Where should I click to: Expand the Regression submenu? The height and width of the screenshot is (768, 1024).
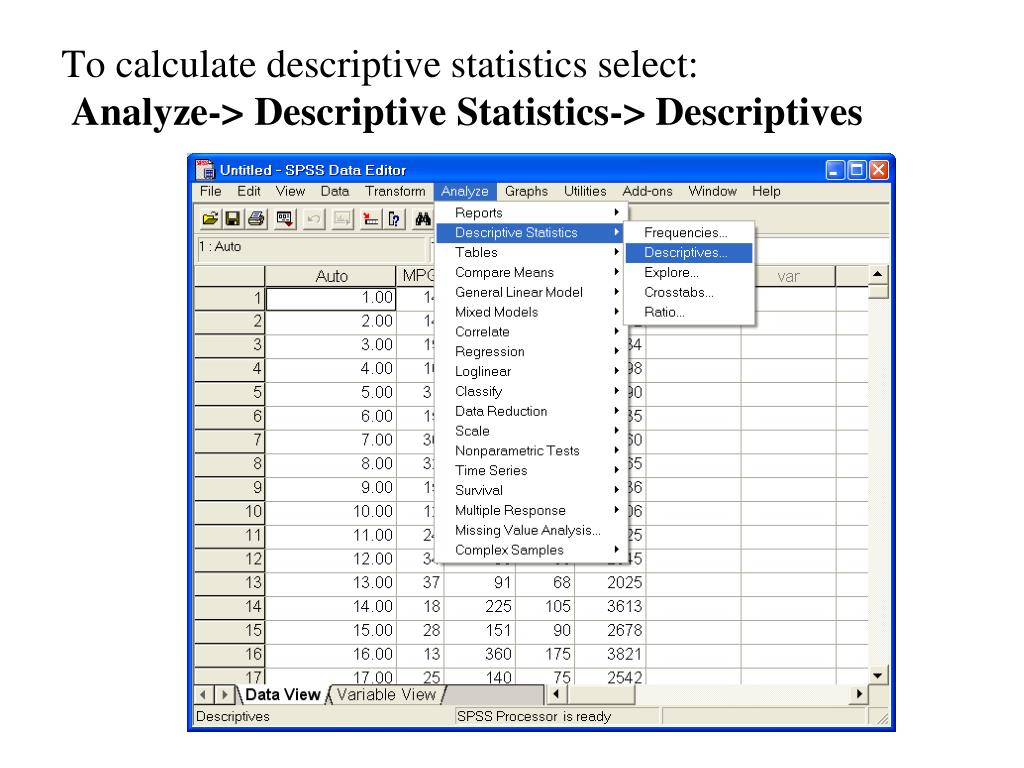coord(531,351)
